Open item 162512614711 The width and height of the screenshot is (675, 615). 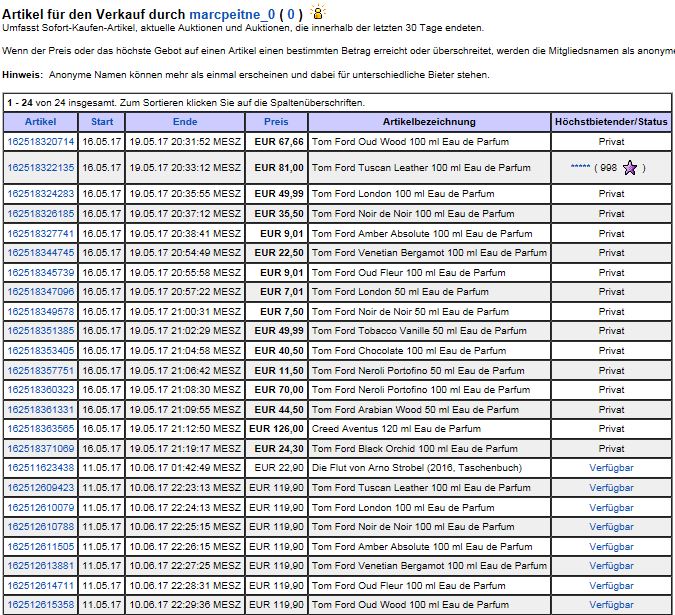coord(41,586)
